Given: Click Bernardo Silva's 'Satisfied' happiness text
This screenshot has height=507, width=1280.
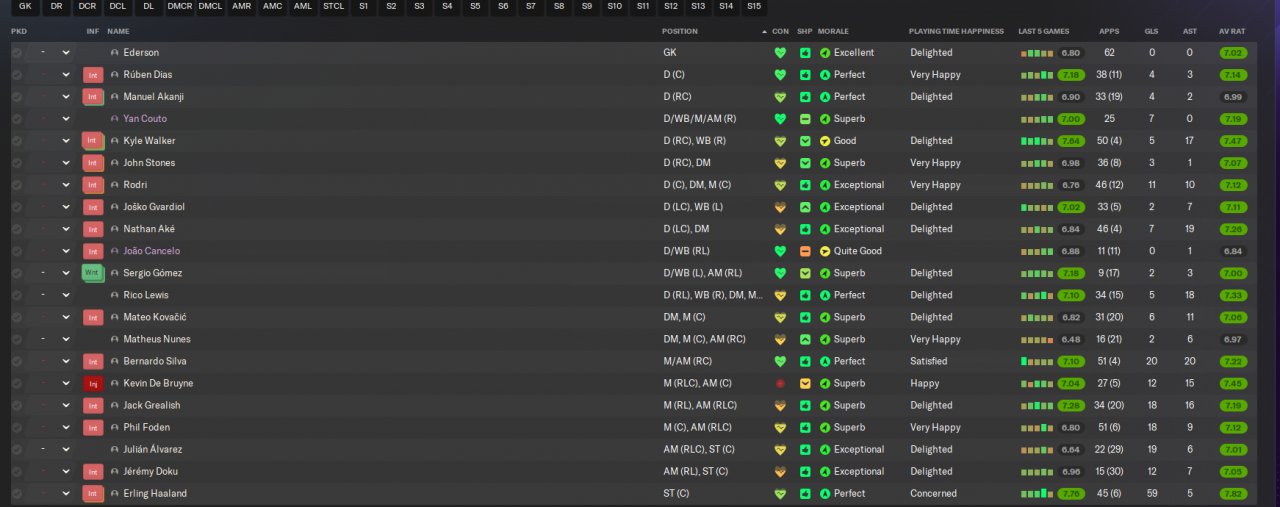Looking at the screenshot, I should point(929,361).
